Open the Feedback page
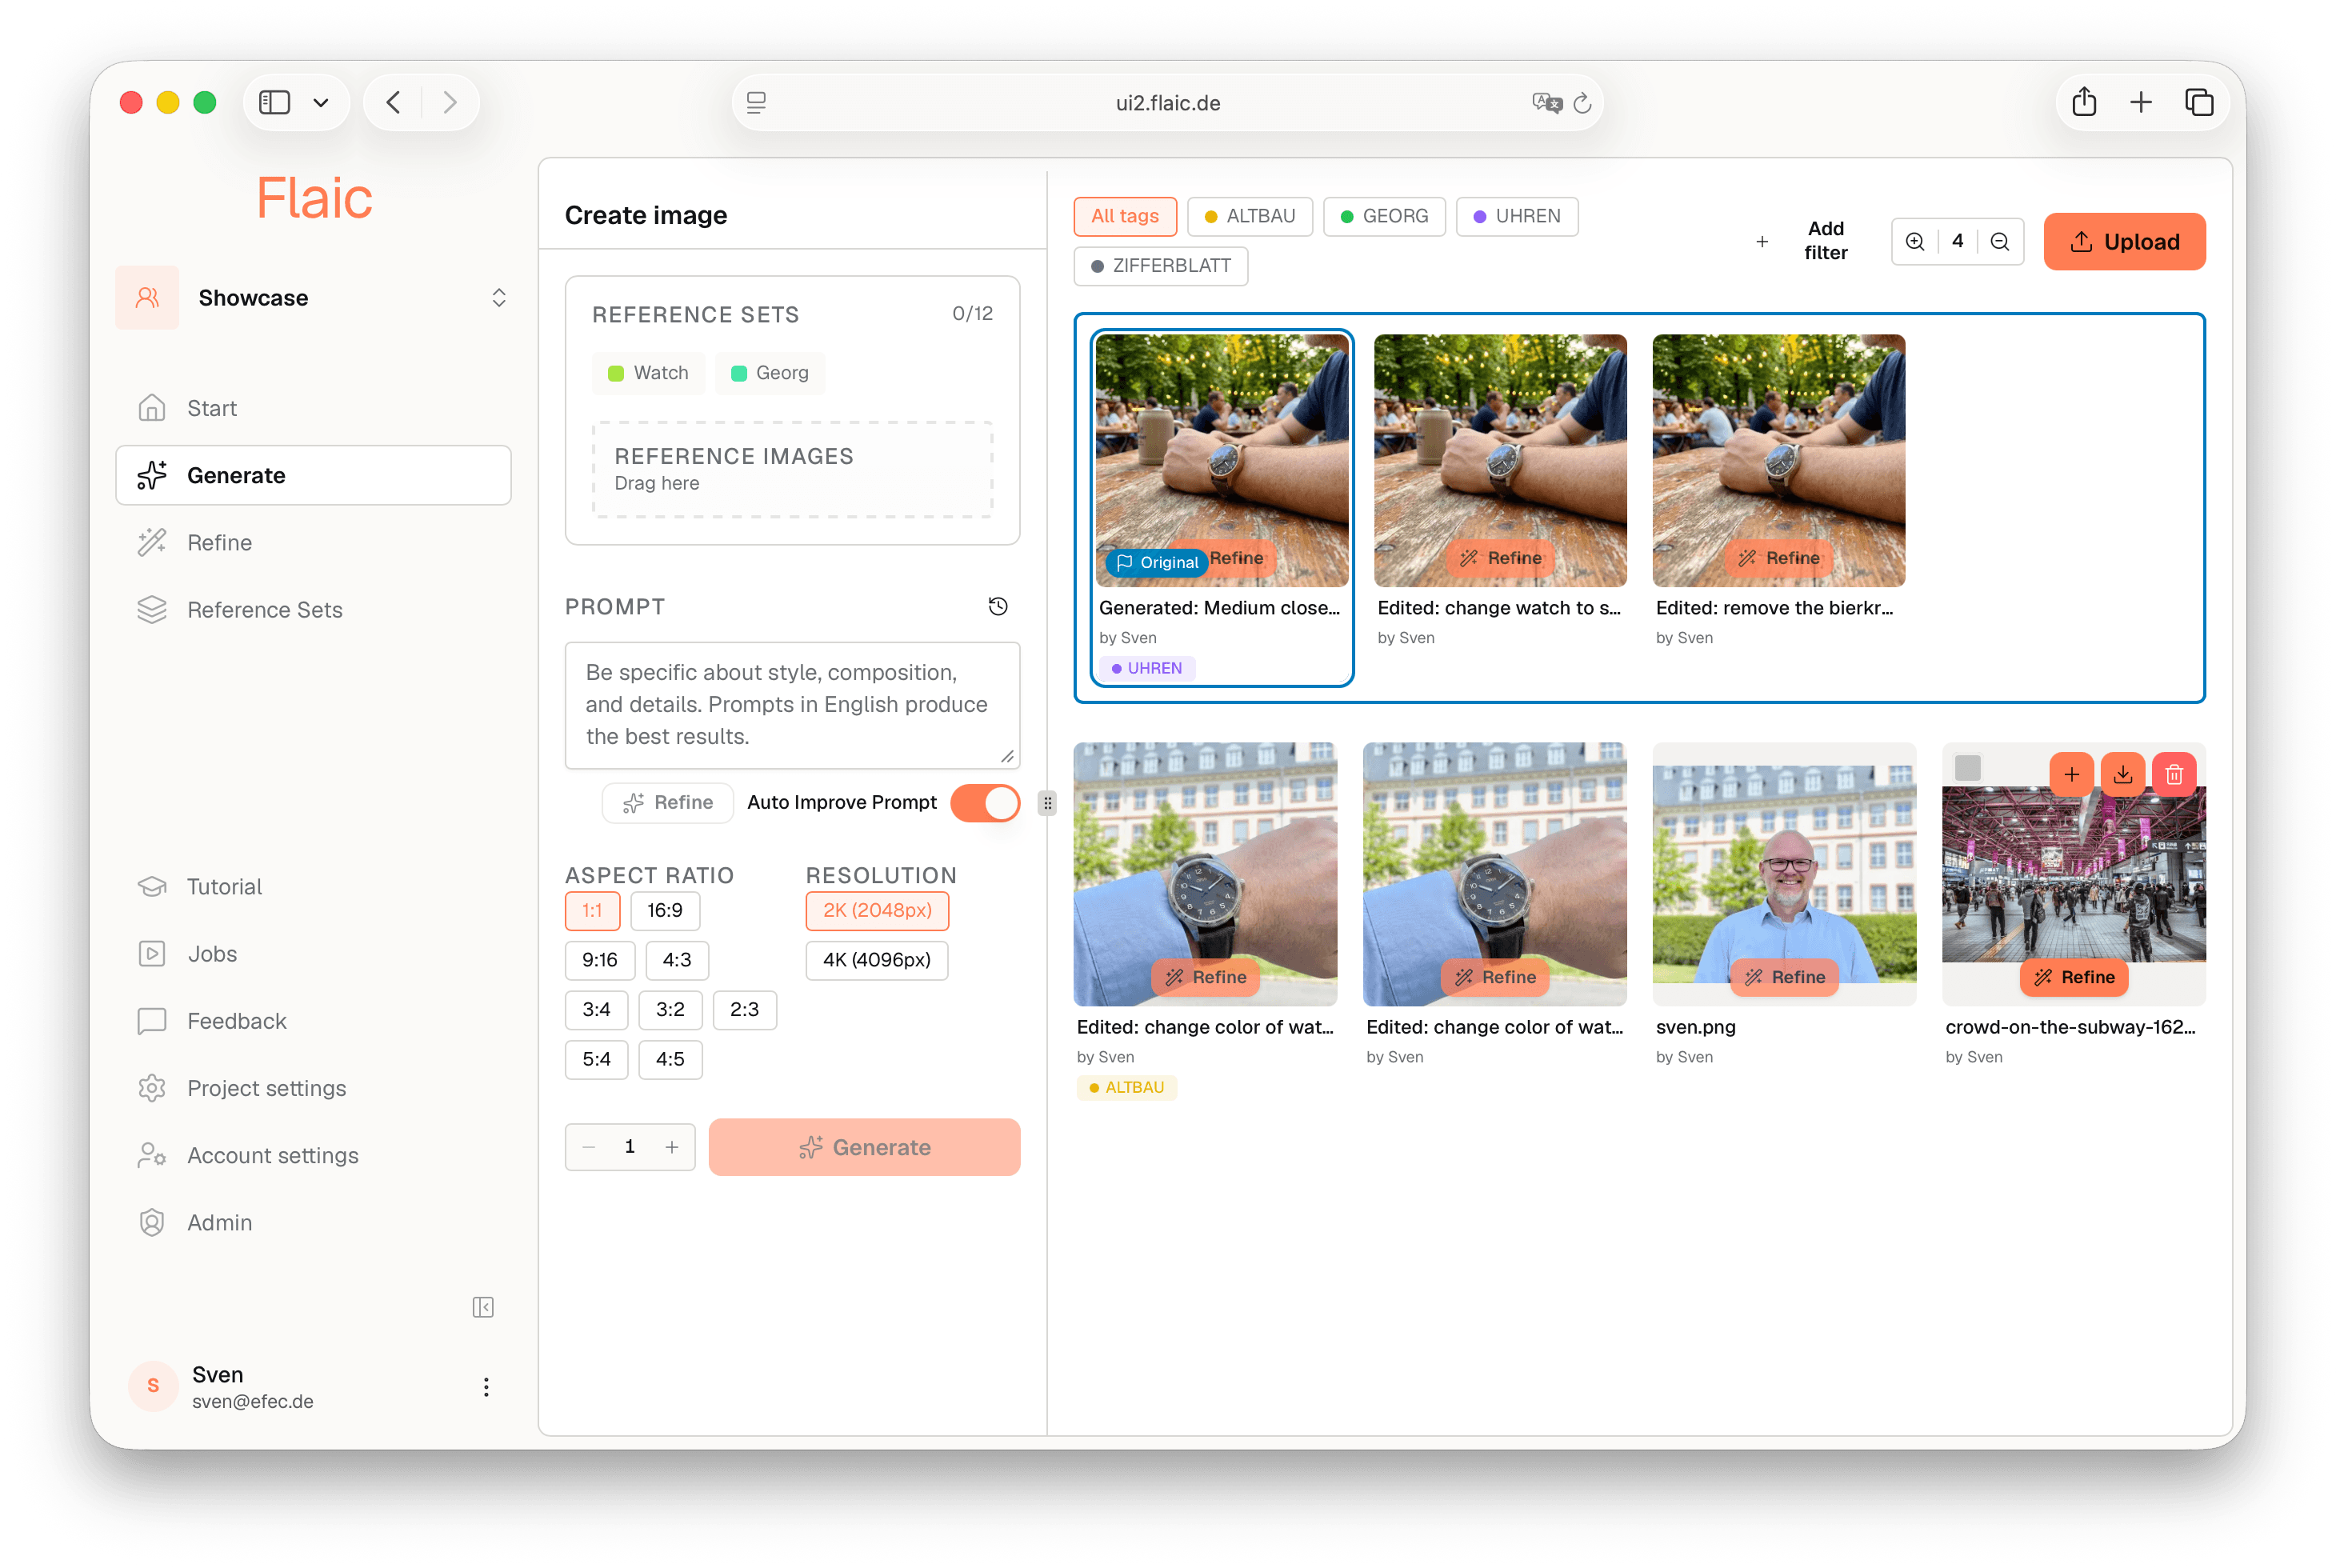This screenshot has height=1568, width=2336. [x=314, y=1021]
